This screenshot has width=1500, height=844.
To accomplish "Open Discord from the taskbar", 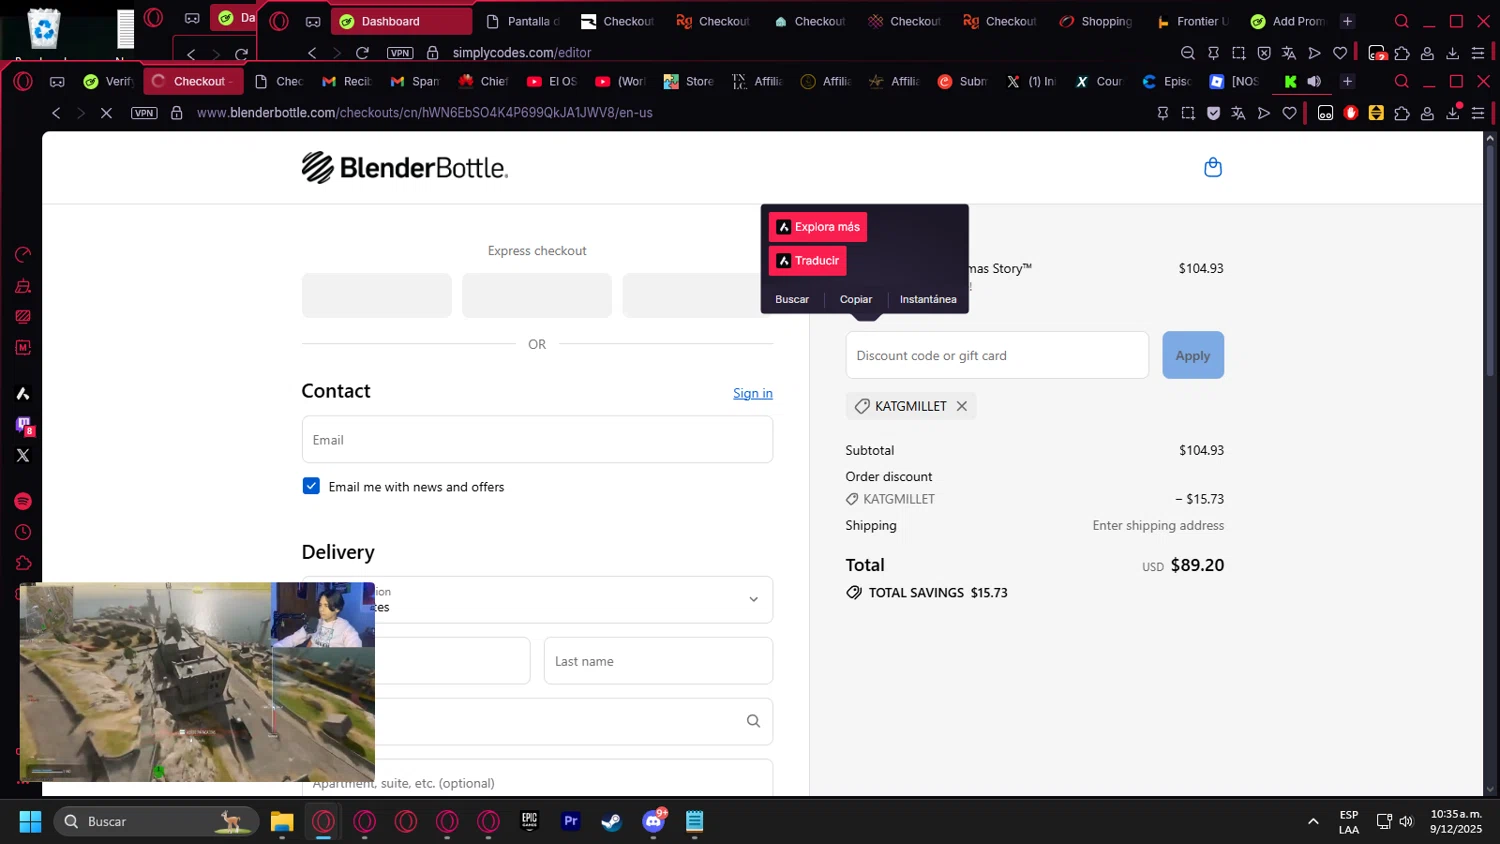I will tap(654, 821).
